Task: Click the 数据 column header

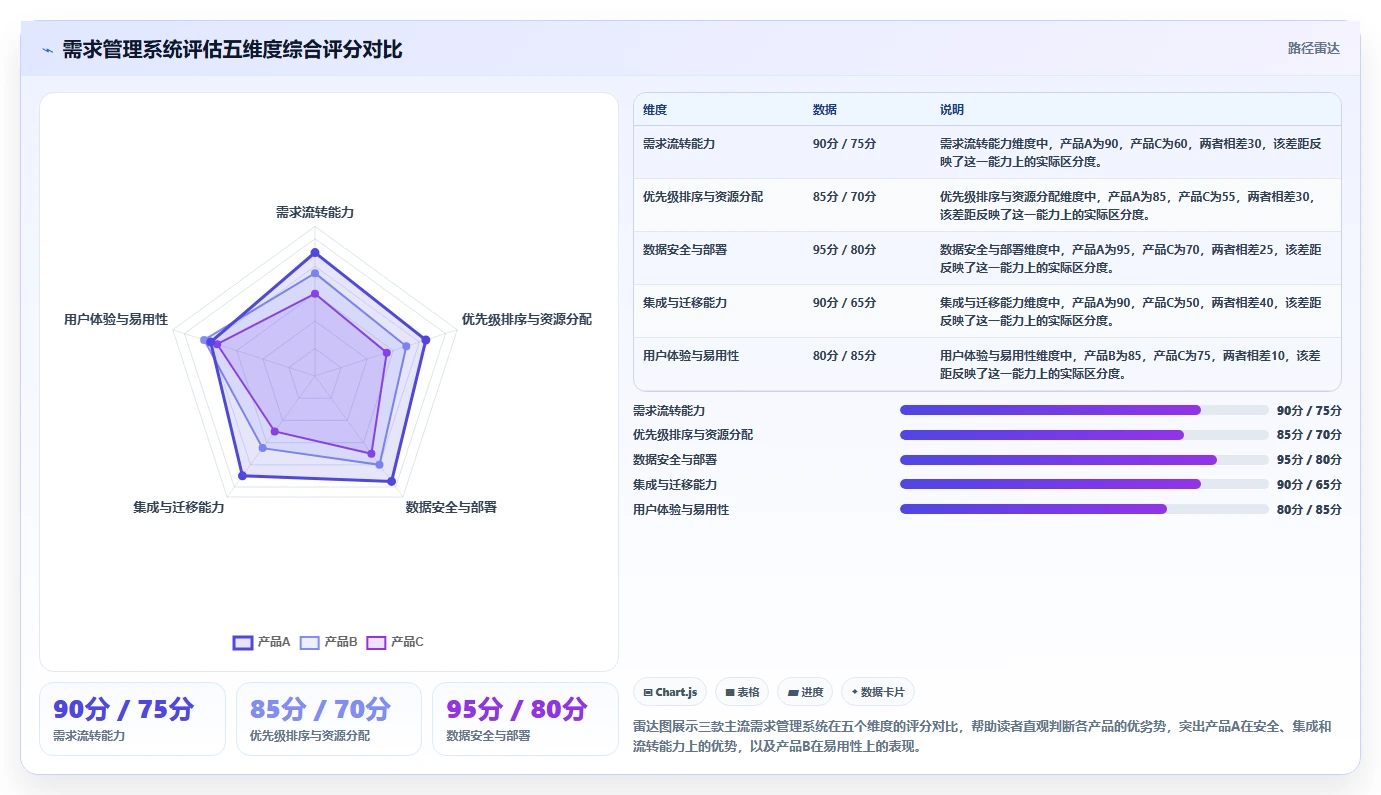Action: pos(825,110)
